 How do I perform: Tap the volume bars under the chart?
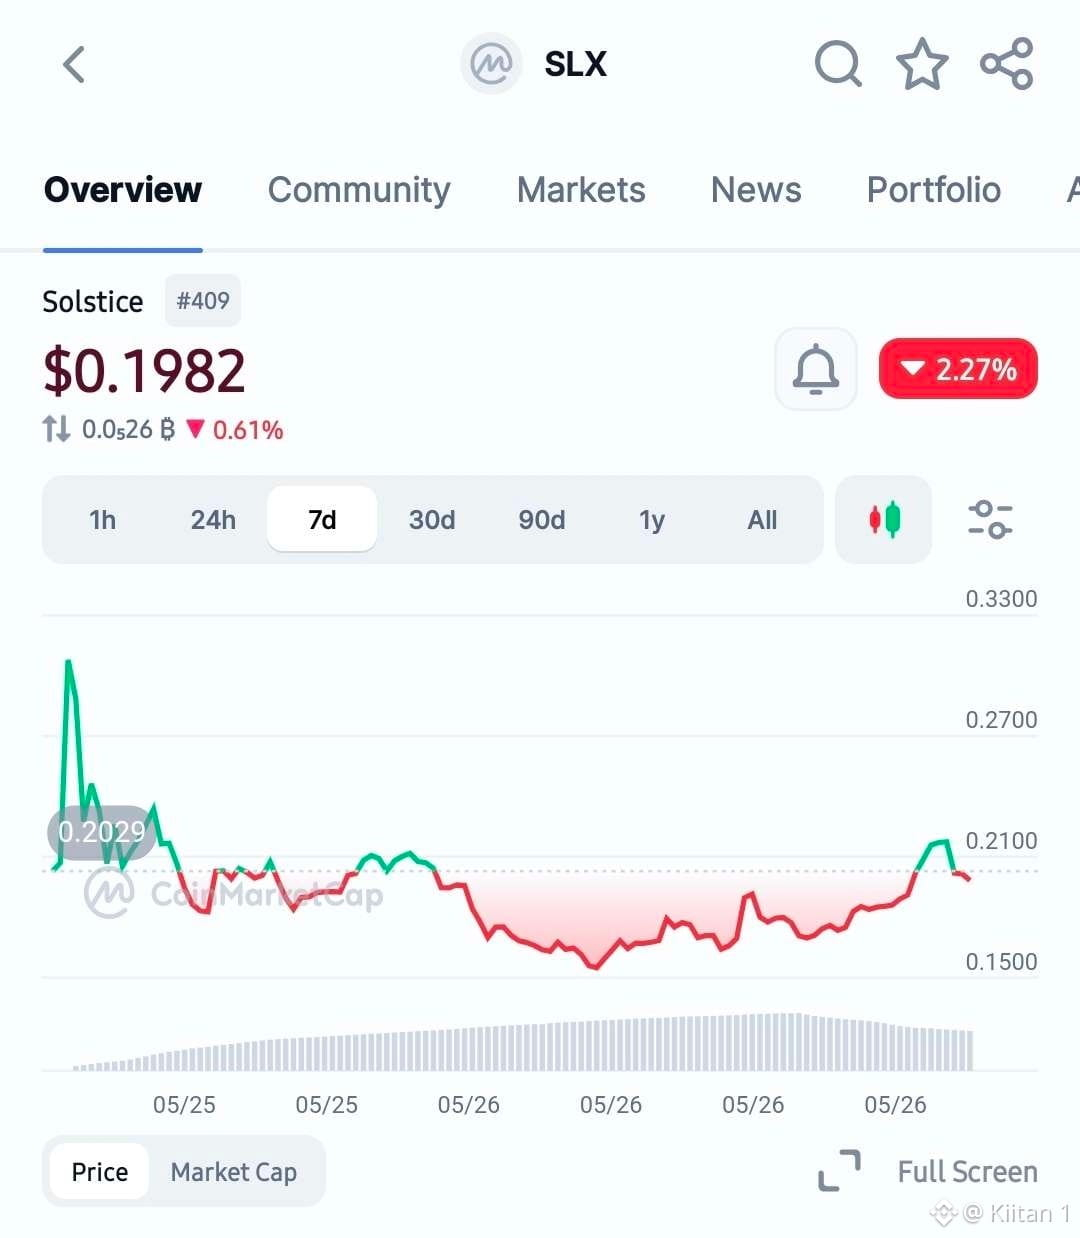point(522,1043)
